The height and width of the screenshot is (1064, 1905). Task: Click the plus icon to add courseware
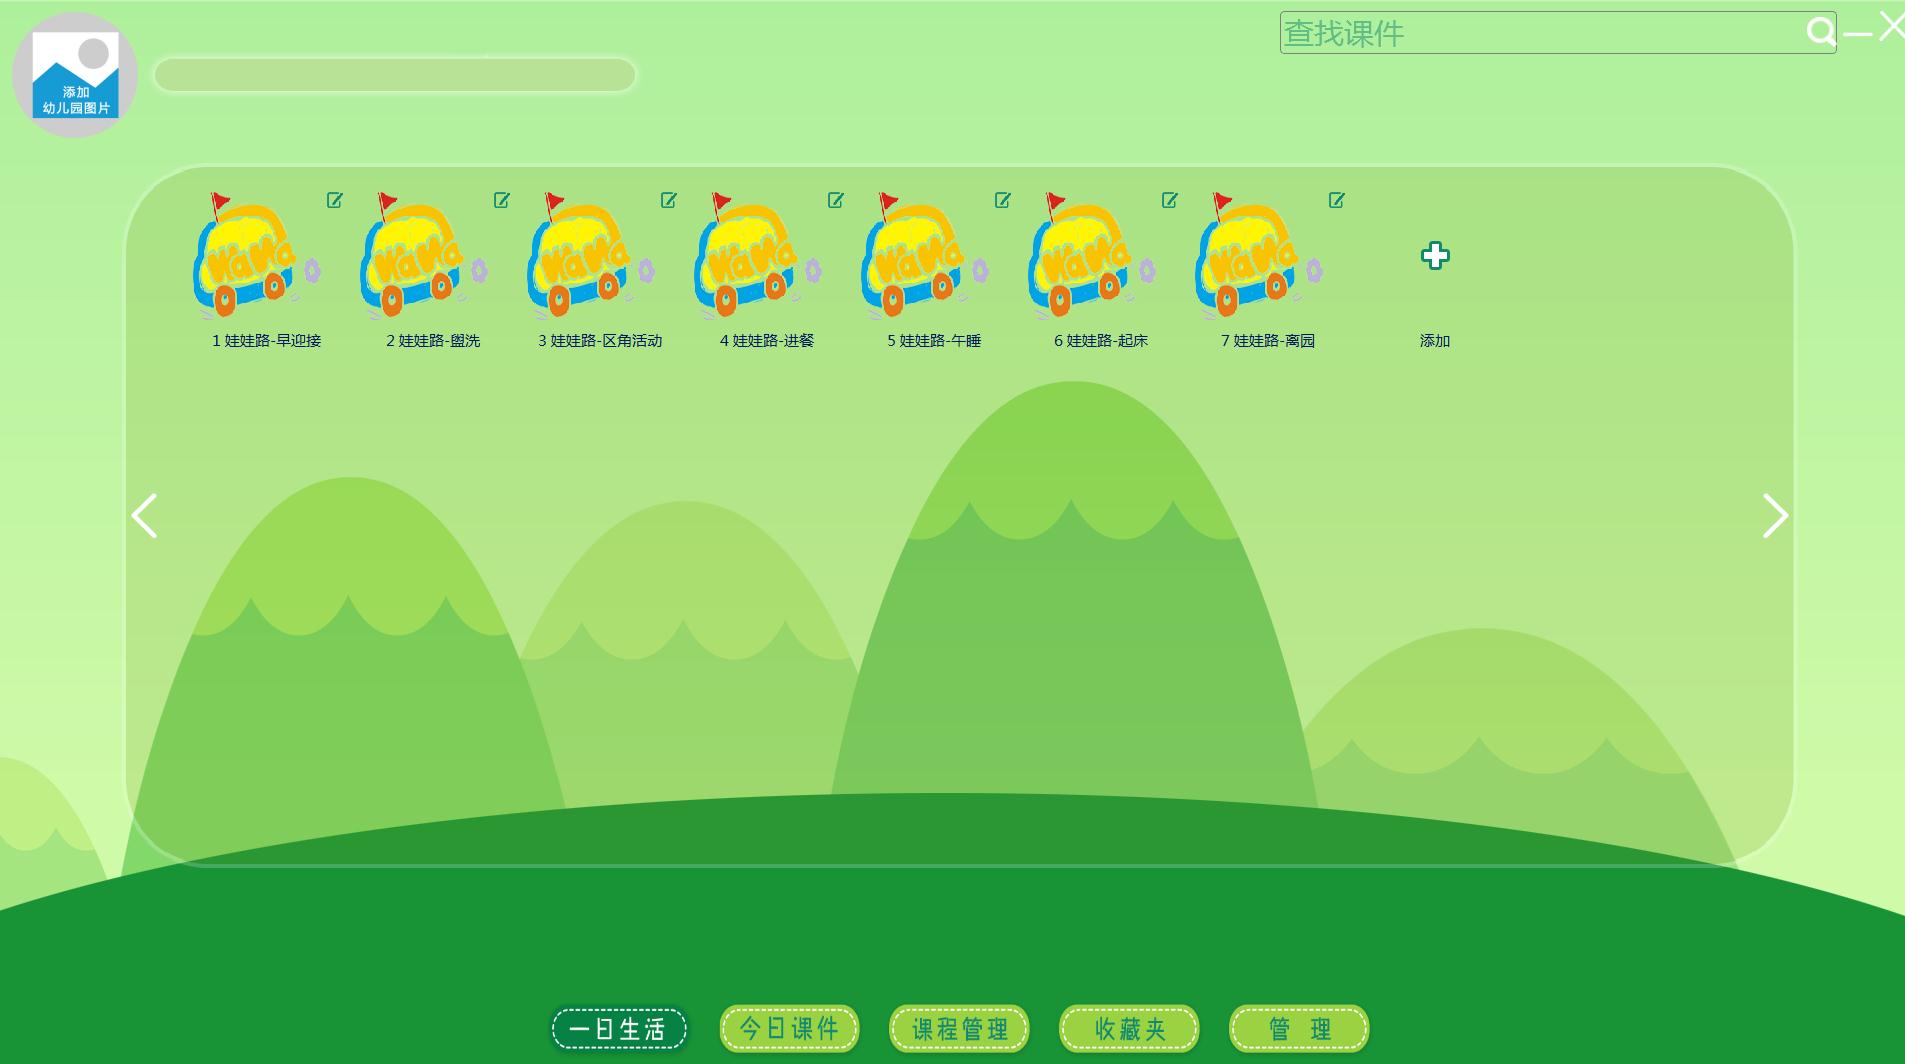(1435, 256)
